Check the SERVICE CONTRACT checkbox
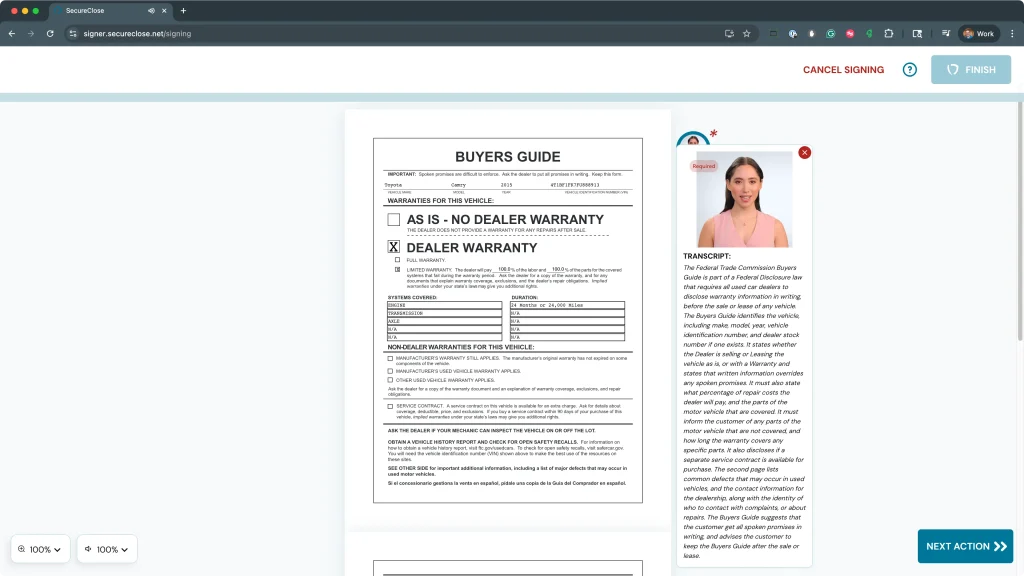The width and height of the screenshot is (1024, 576). [x=390, y=406]
